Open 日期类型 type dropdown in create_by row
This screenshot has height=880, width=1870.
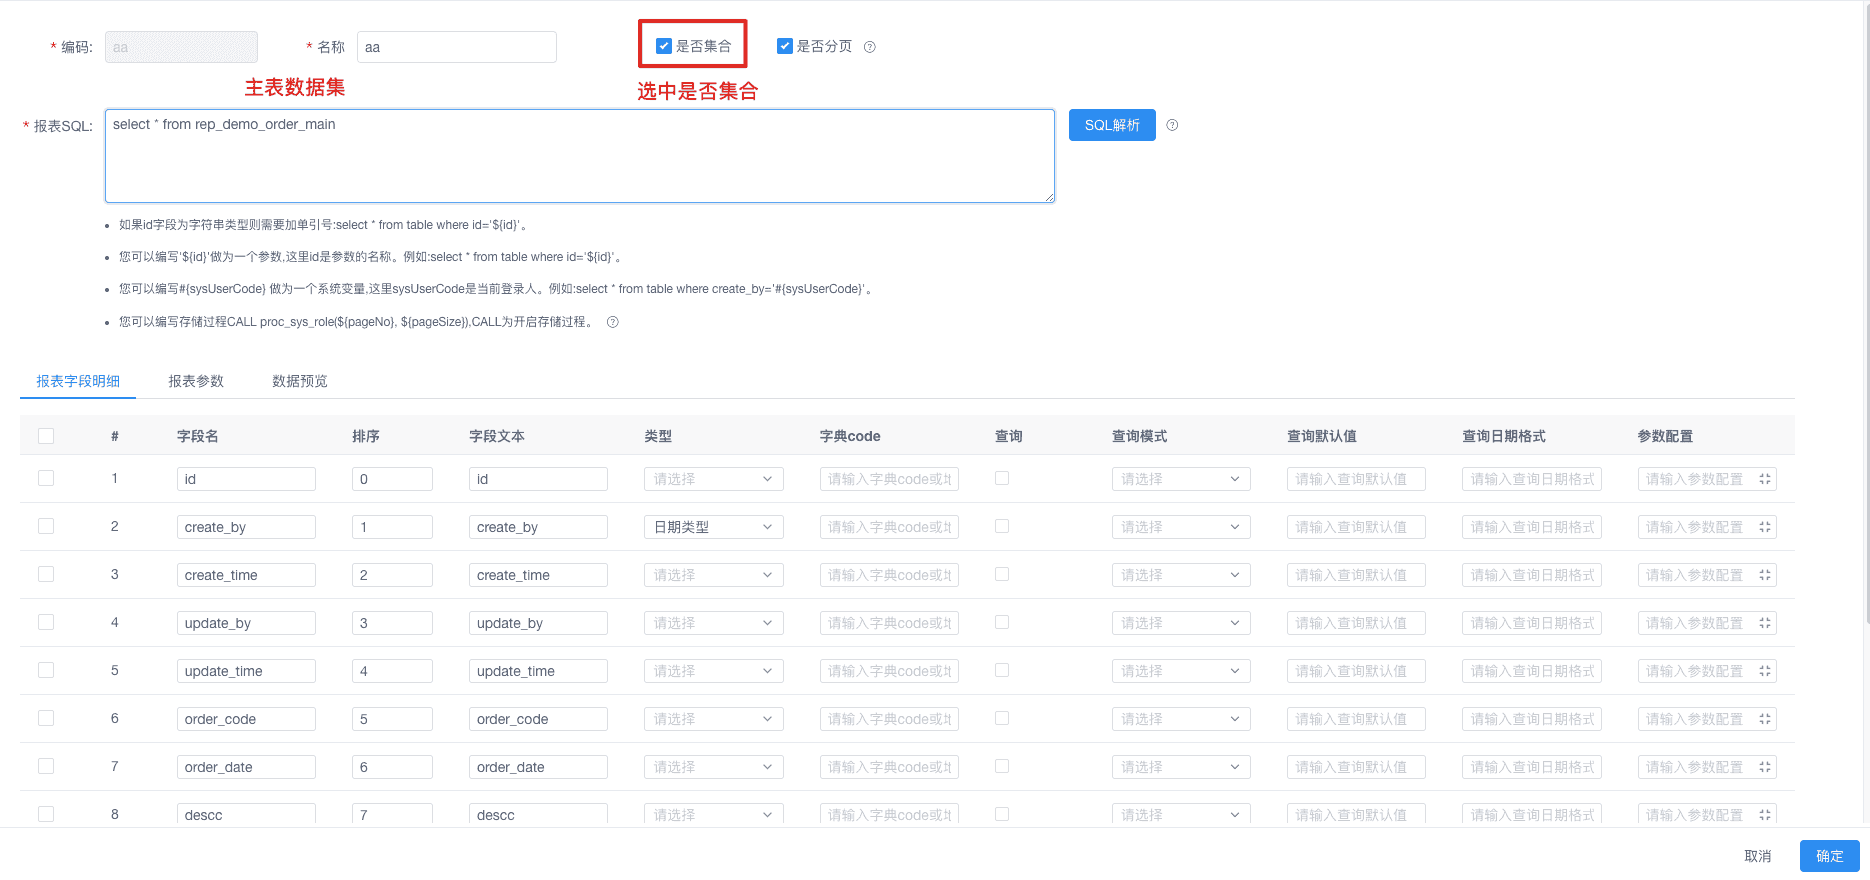[714, 527]
